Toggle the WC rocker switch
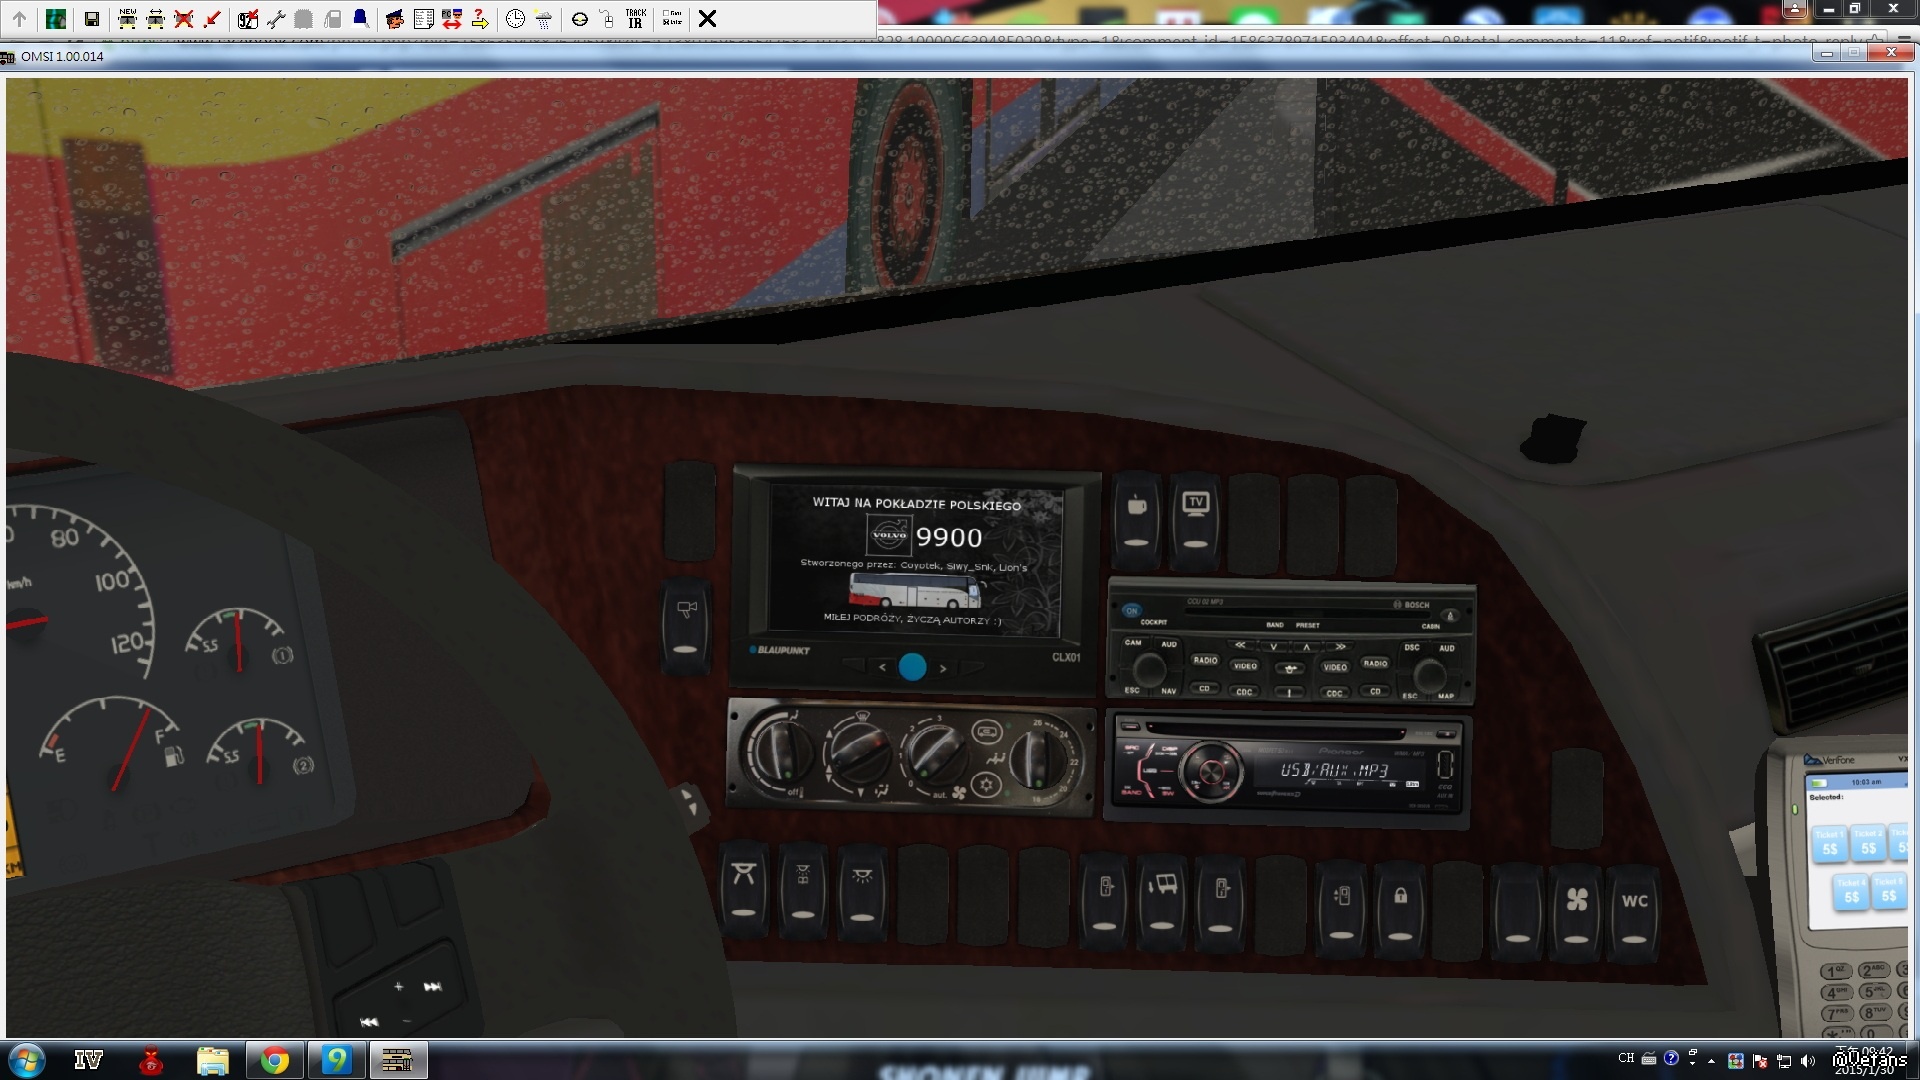This screenshot has width=1920, height=1080. click(x=1634, y=905)
